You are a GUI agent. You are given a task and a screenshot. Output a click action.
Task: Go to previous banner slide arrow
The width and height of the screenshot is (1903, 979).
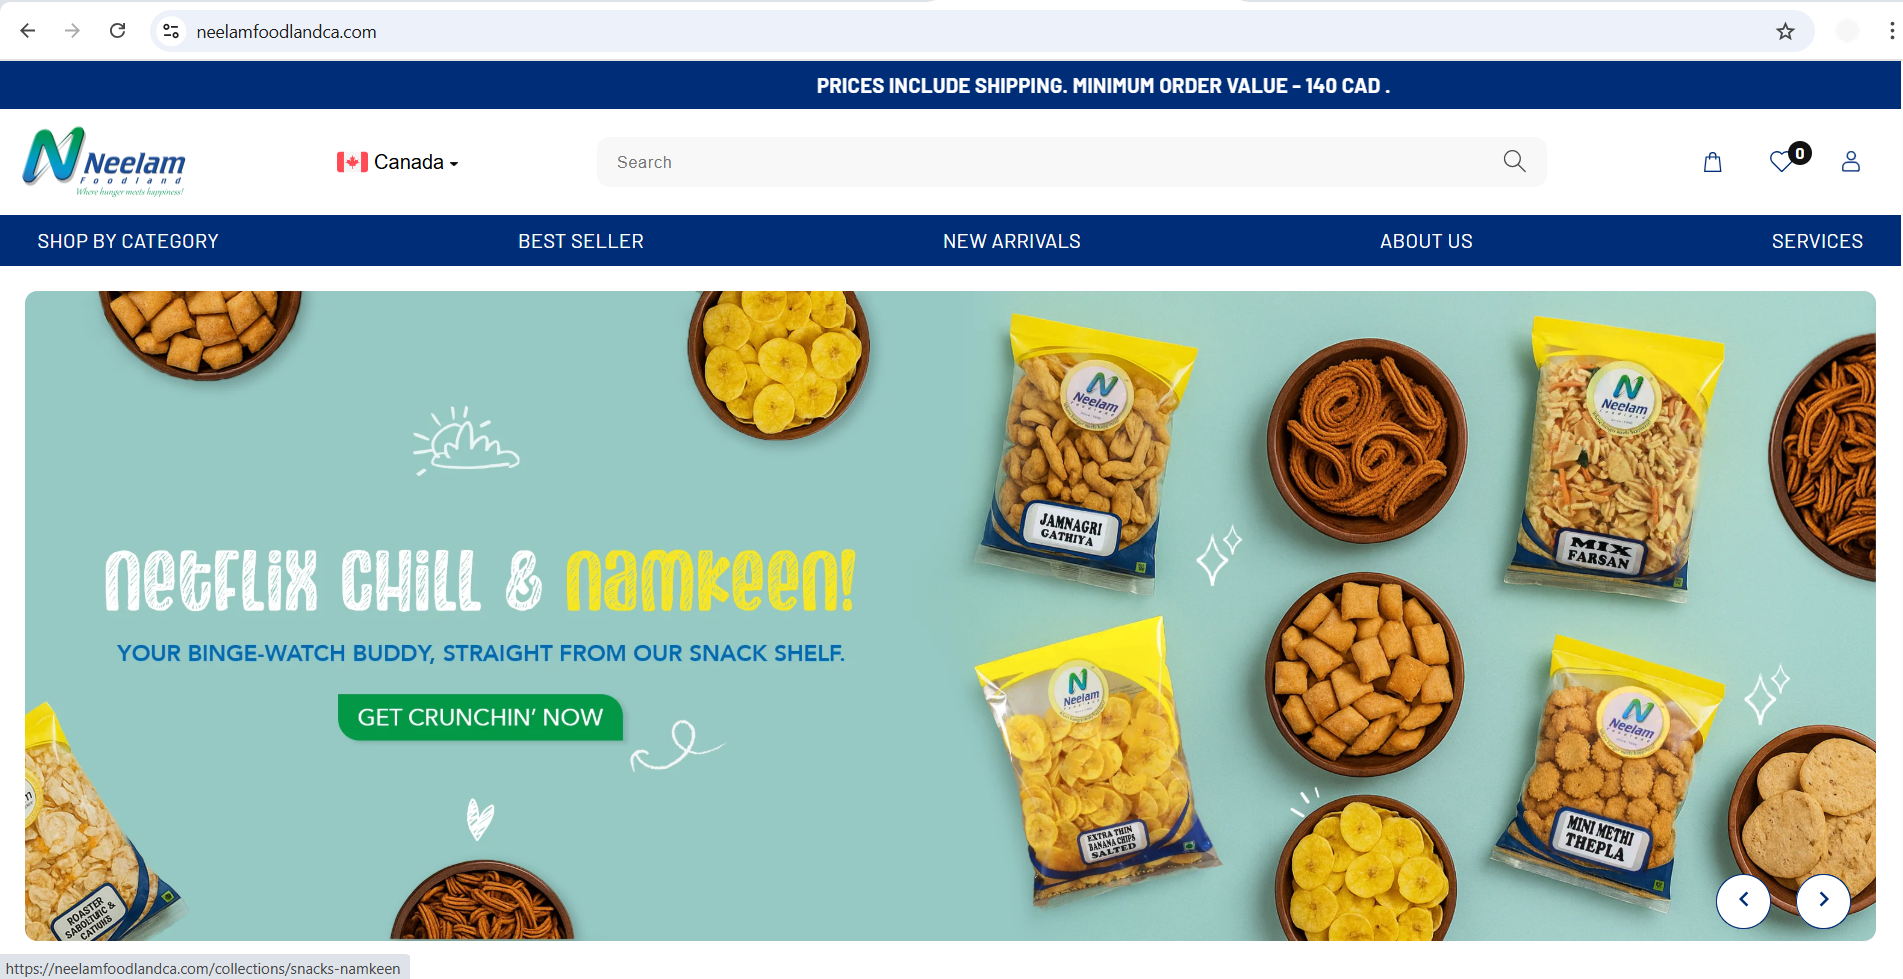pos(1743,900)
